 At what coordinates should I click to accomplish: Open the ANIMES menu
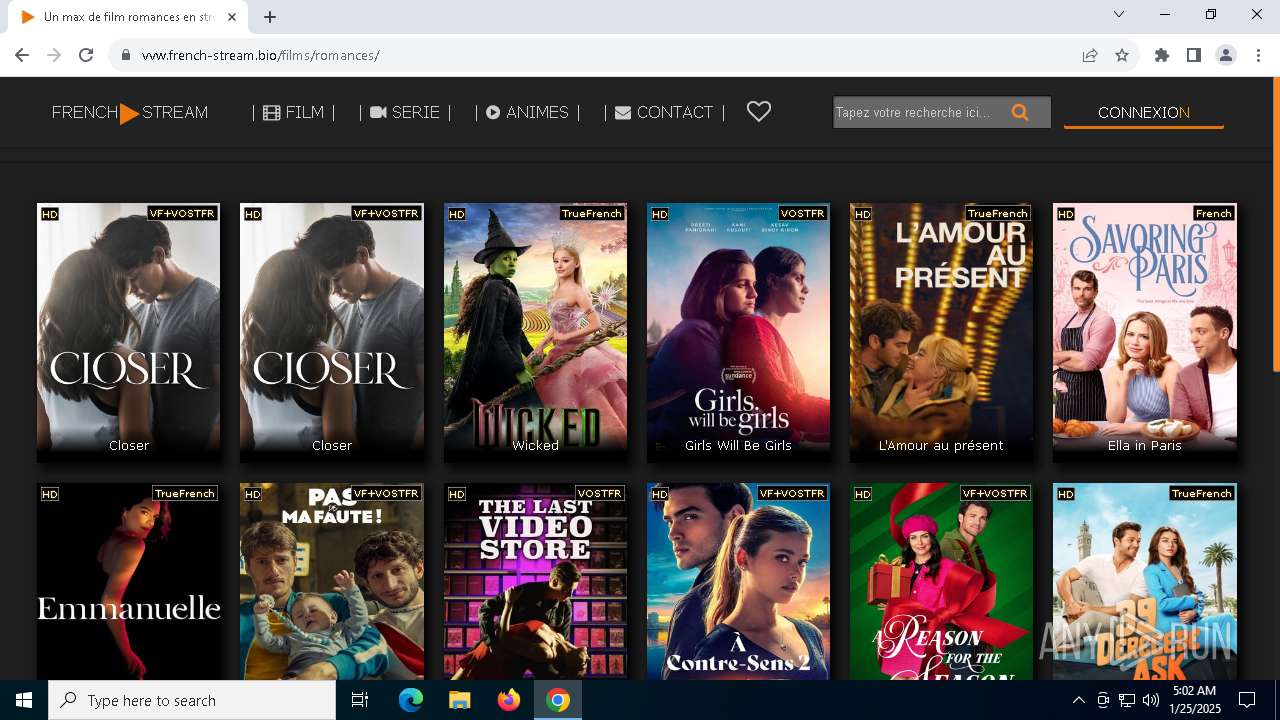pos(528,112)
